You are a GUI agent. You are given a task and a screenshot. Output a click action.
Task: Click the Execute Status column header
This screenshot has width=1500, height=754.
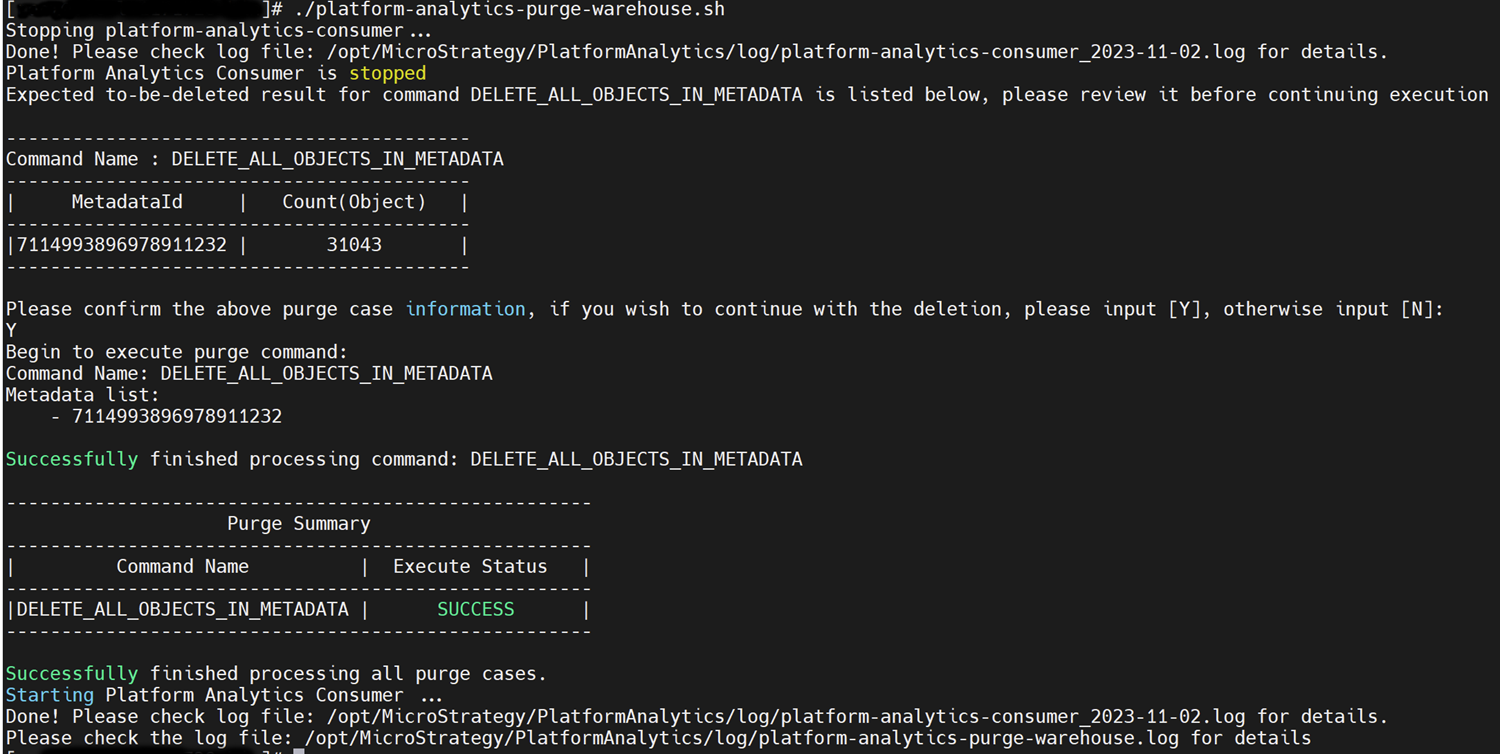tap(470, 567)
